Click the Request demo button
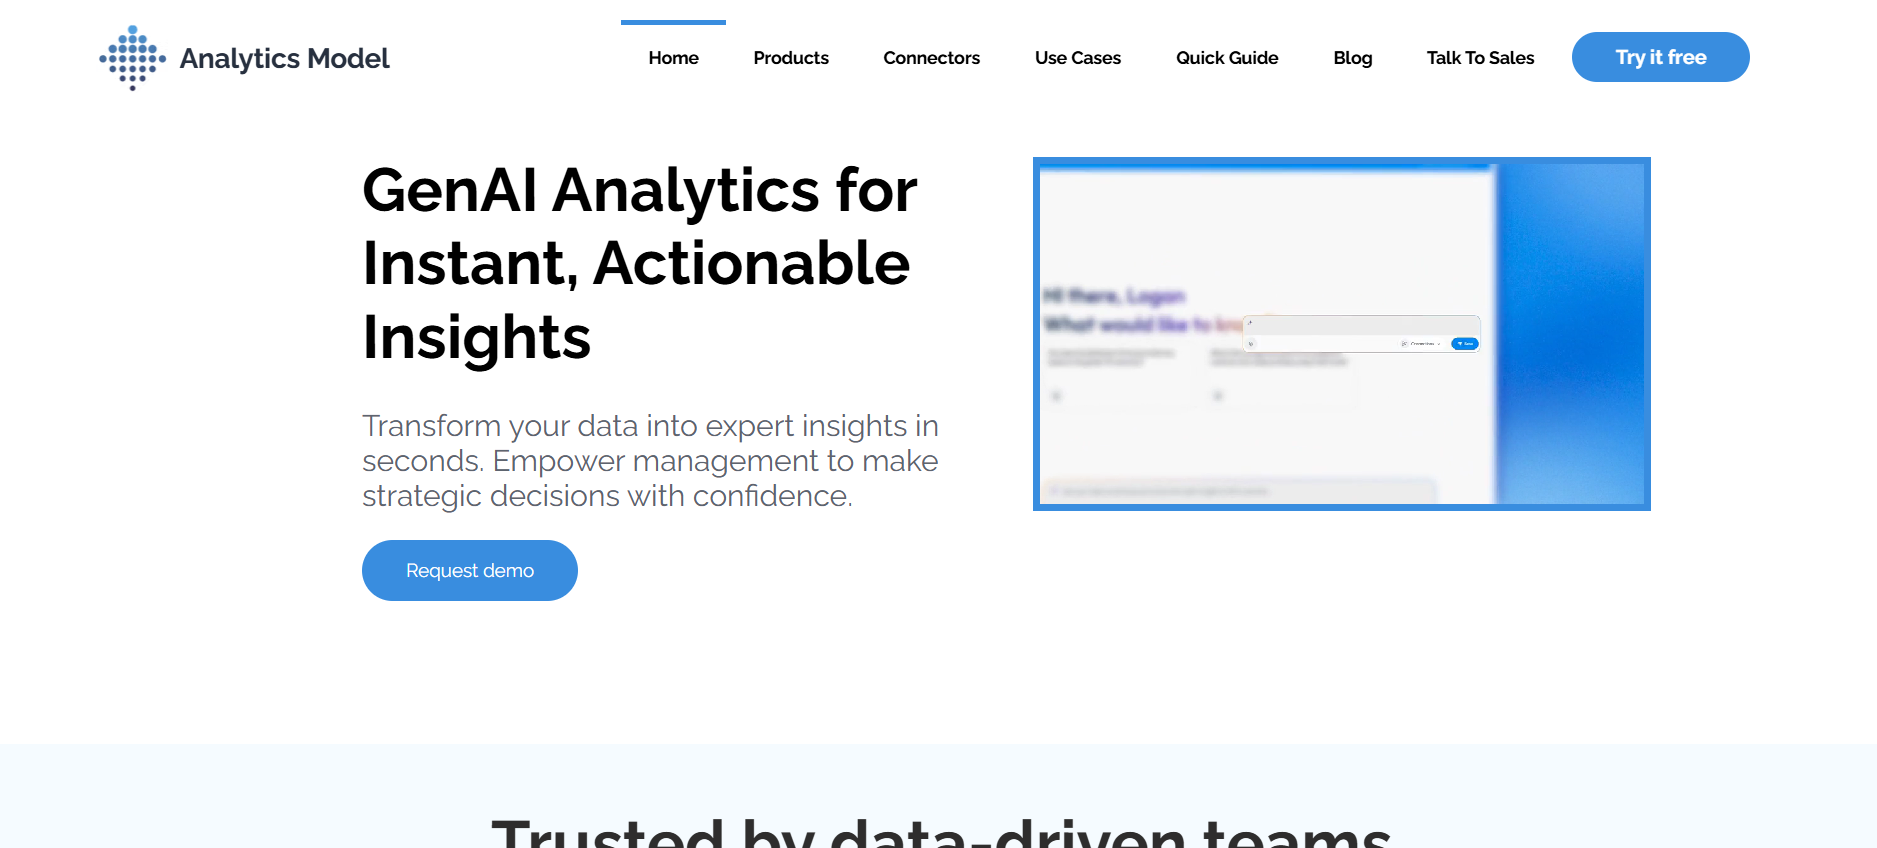Screen dimensions: 1877x848 470,570
